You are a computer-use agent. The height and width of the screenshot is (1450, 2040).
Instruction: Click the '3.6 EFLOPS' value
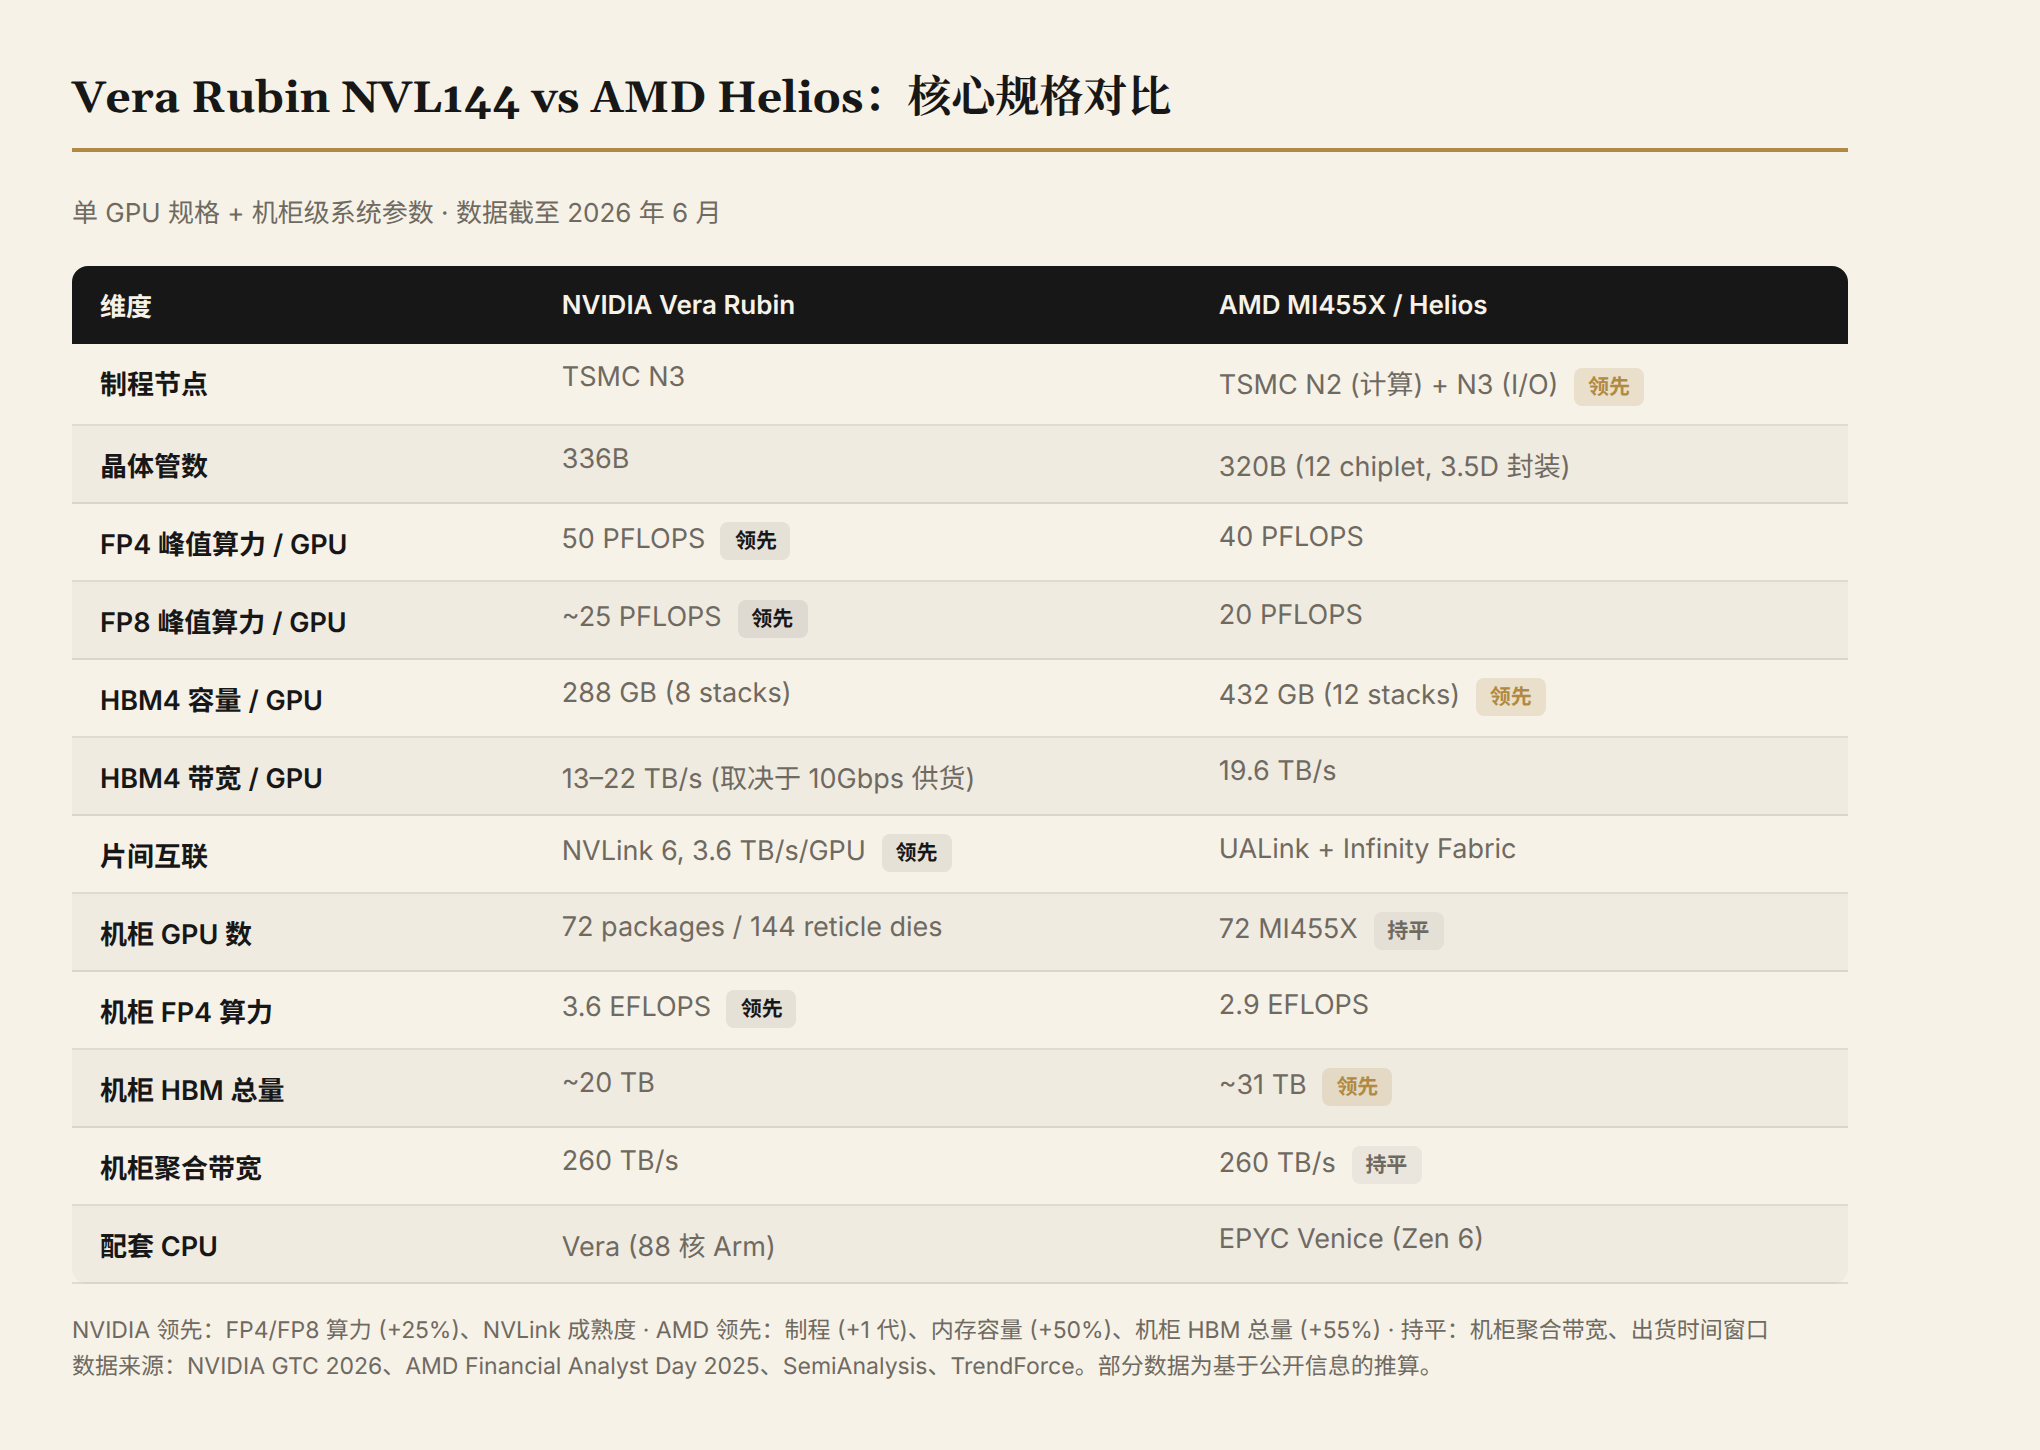(636, 1007)
